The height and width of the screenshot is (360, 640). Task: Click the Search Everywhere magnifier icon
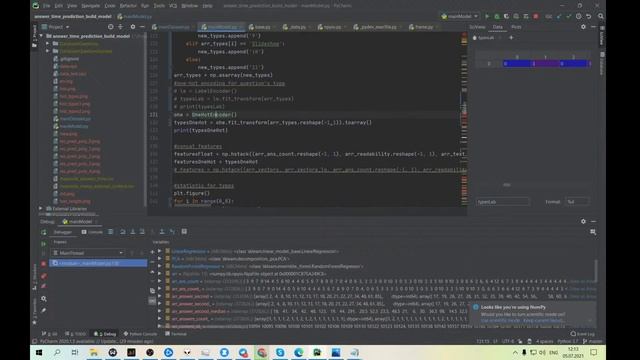601,16
